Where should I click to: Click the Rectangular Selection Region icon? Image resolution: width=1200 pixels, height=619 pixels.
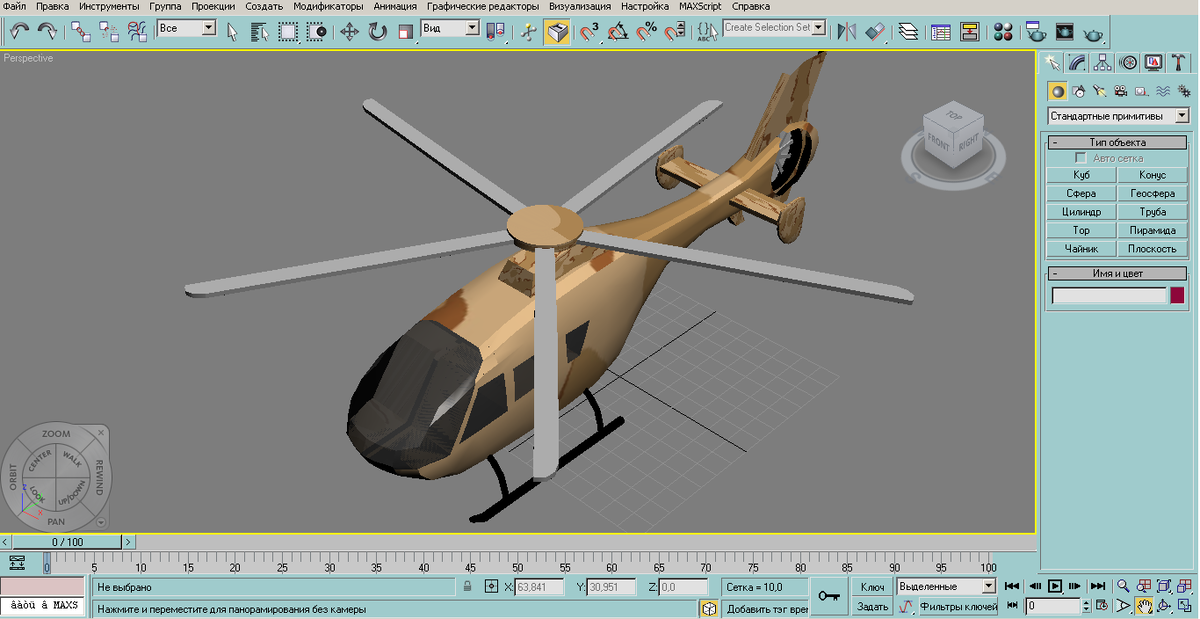(x=288, y=31)
